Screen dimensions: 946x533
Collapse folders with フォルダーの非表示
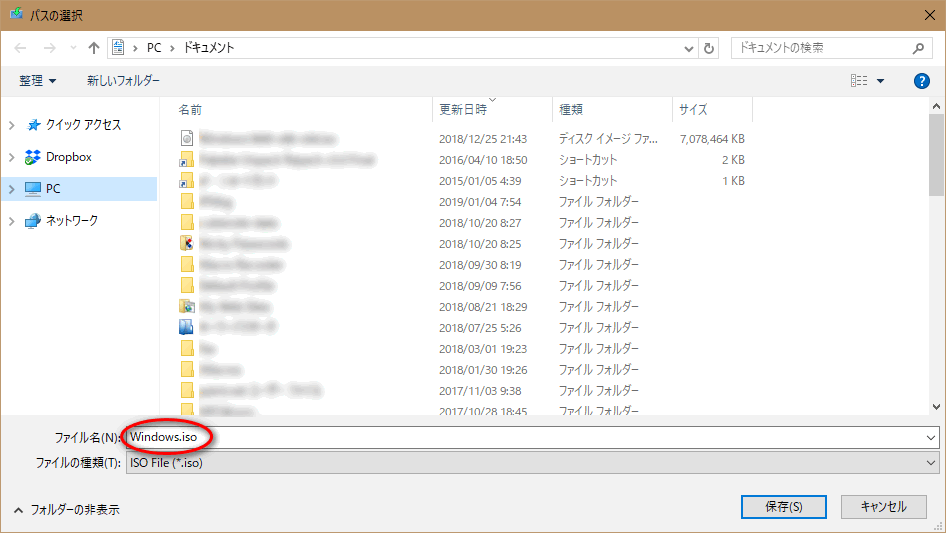[x=66, y=510]
